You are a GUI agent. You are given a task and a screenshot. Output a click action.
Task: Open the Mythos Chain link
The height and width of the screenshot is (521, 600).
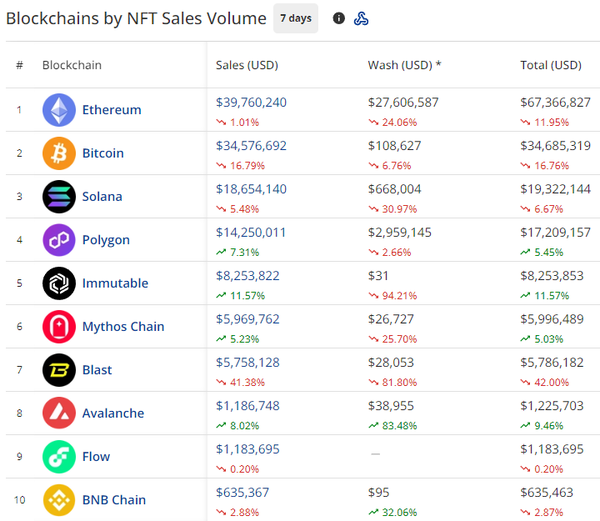123,326
